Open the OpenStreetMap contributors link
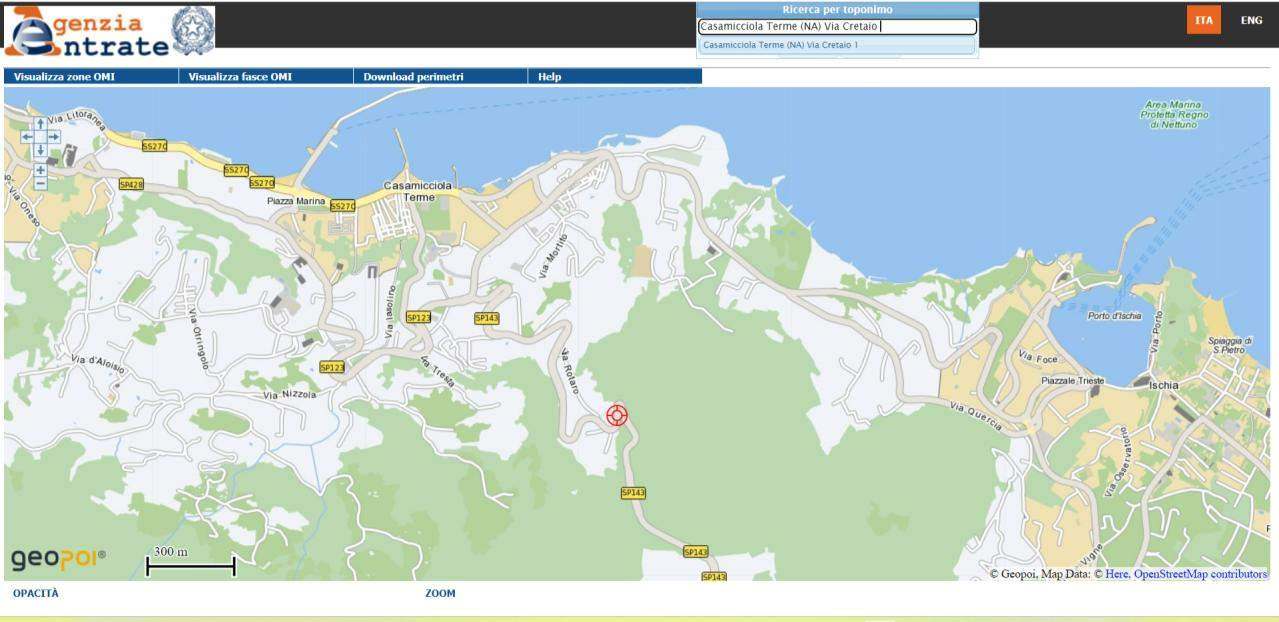 [1200, 574]
